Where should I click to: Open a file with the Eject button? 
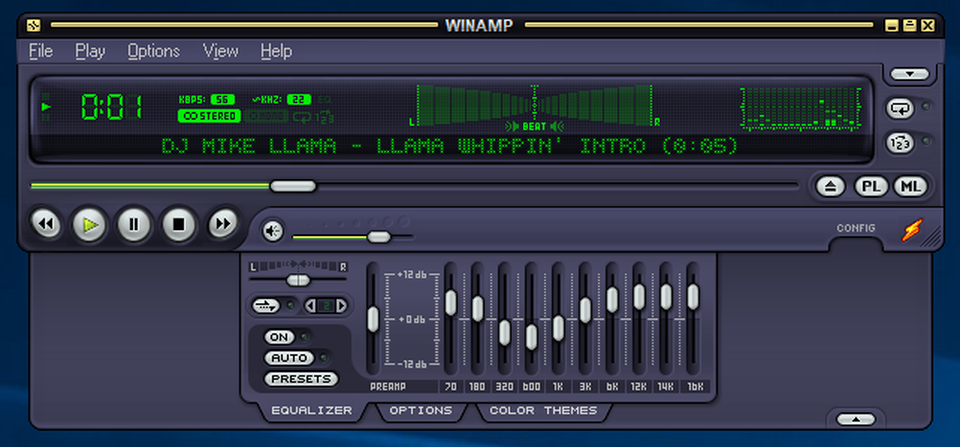pyautogui.click(x=831, y=187)
